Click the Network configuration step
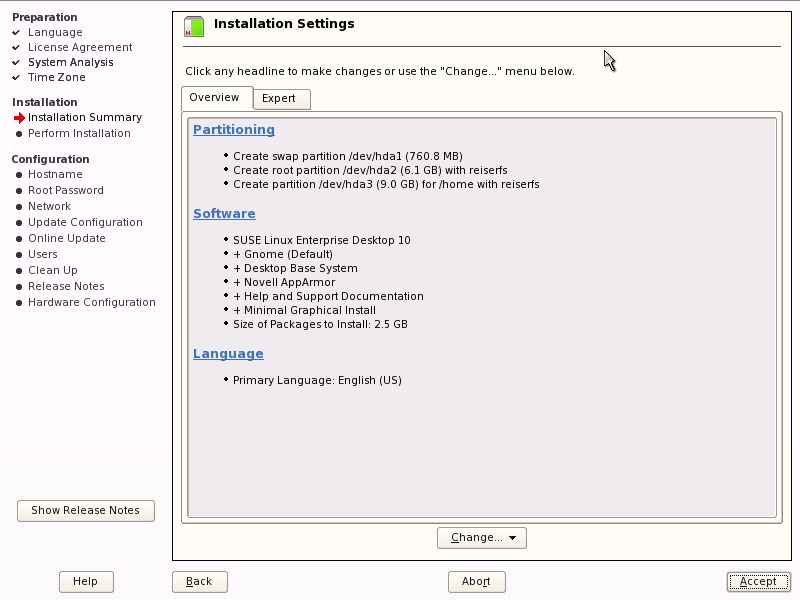The width and height of the screenshot is (800, 600). tap(49, 206)
